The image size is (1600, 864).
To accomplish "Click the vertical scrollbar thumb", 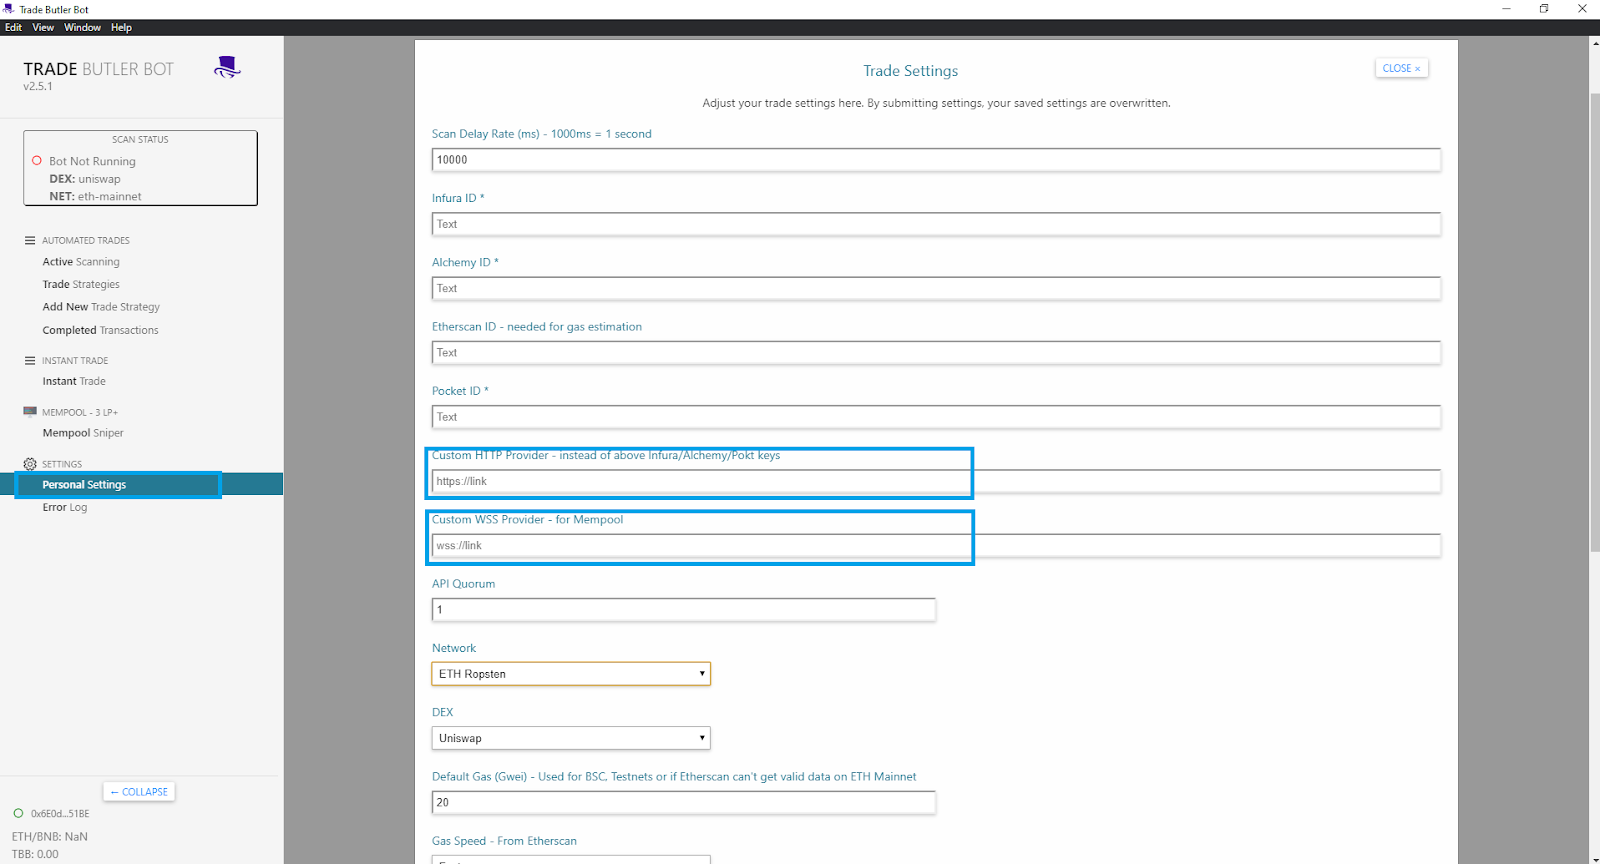I will click(x=1594, y=320).
